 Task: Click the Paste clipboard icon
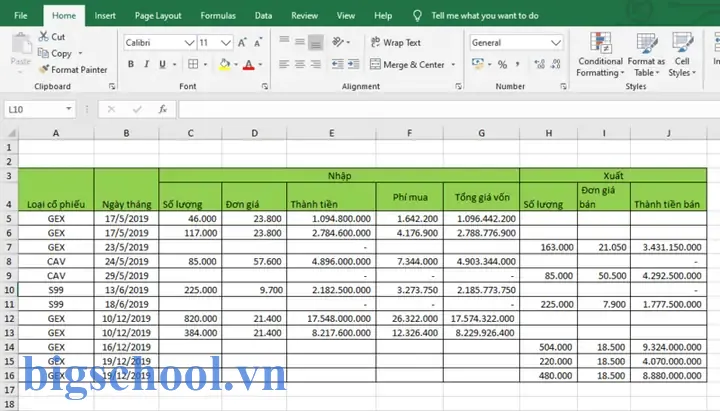tap(20, 45)
